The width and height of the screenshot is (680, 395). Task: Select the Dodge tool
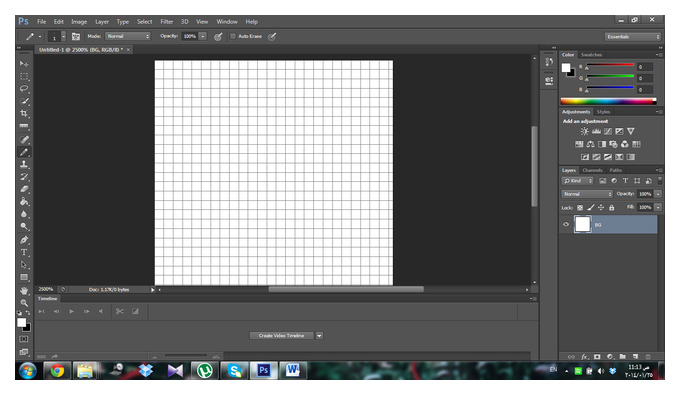[x=24, y=226]
